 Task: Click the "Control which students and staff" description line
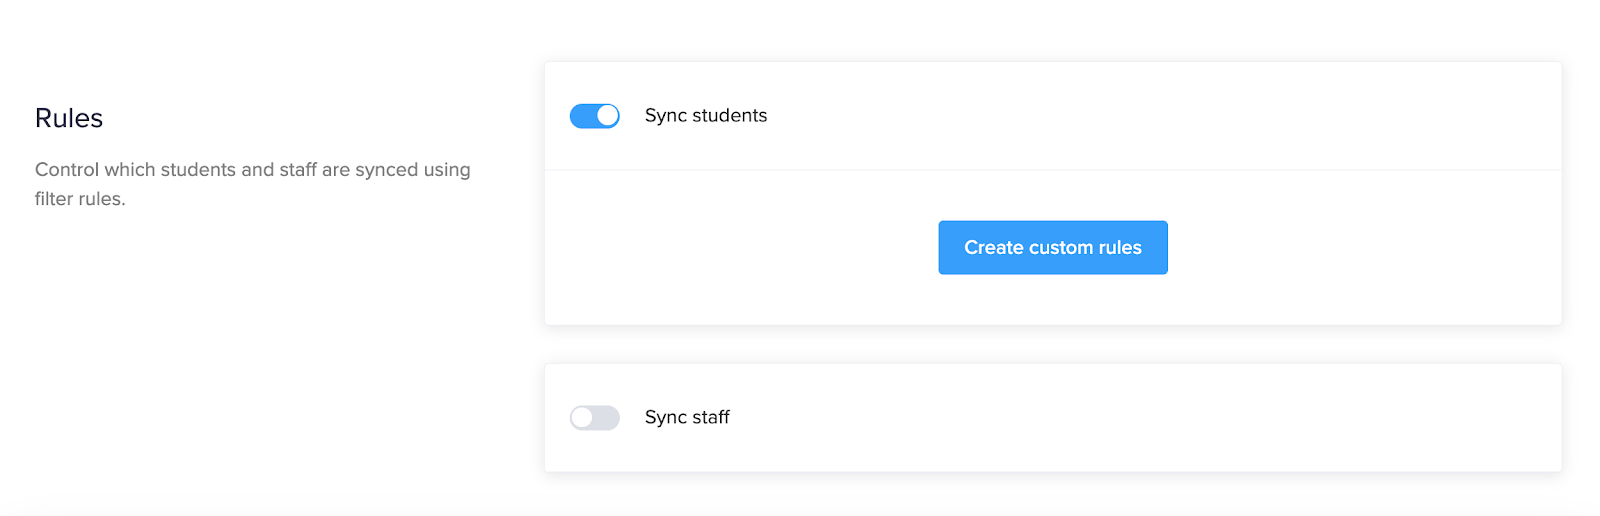(253, 170)
